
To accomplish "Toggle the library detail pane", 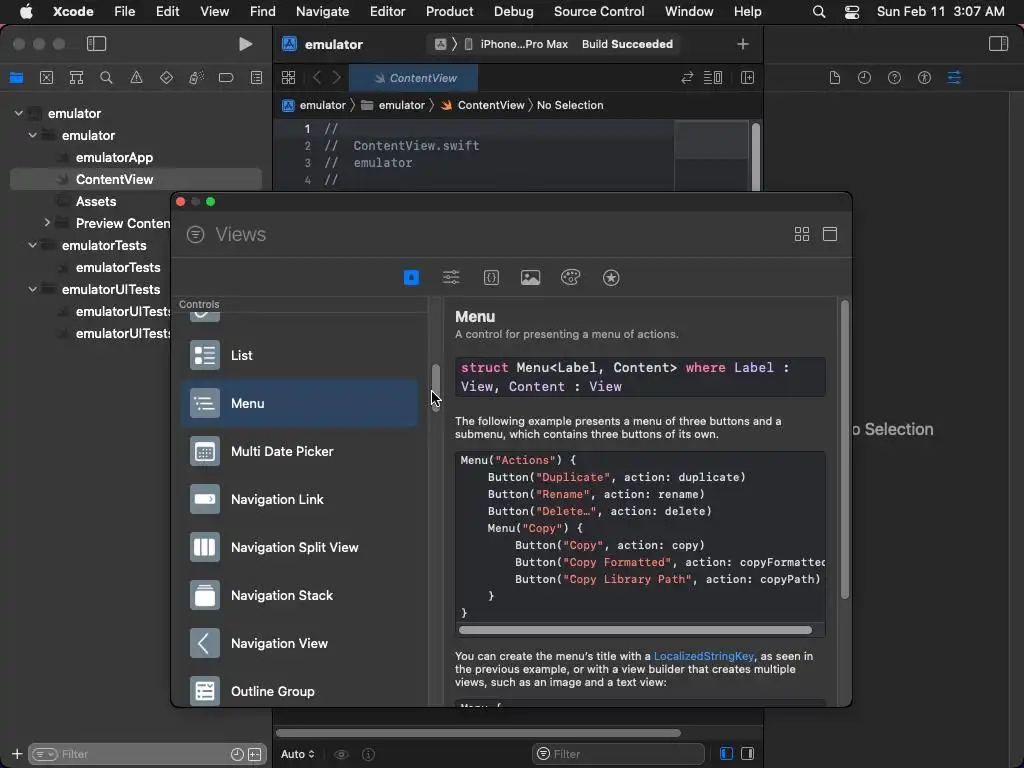I will point(830,234).
